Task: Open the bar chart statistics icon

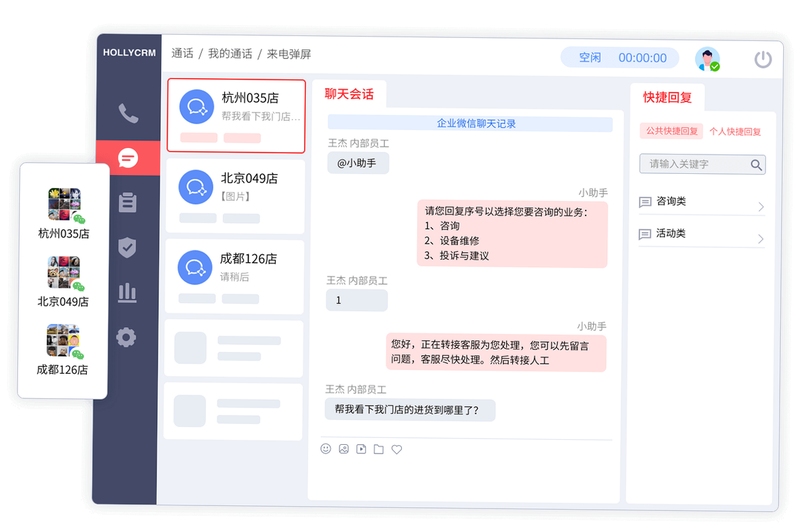Action: (127, 293)
